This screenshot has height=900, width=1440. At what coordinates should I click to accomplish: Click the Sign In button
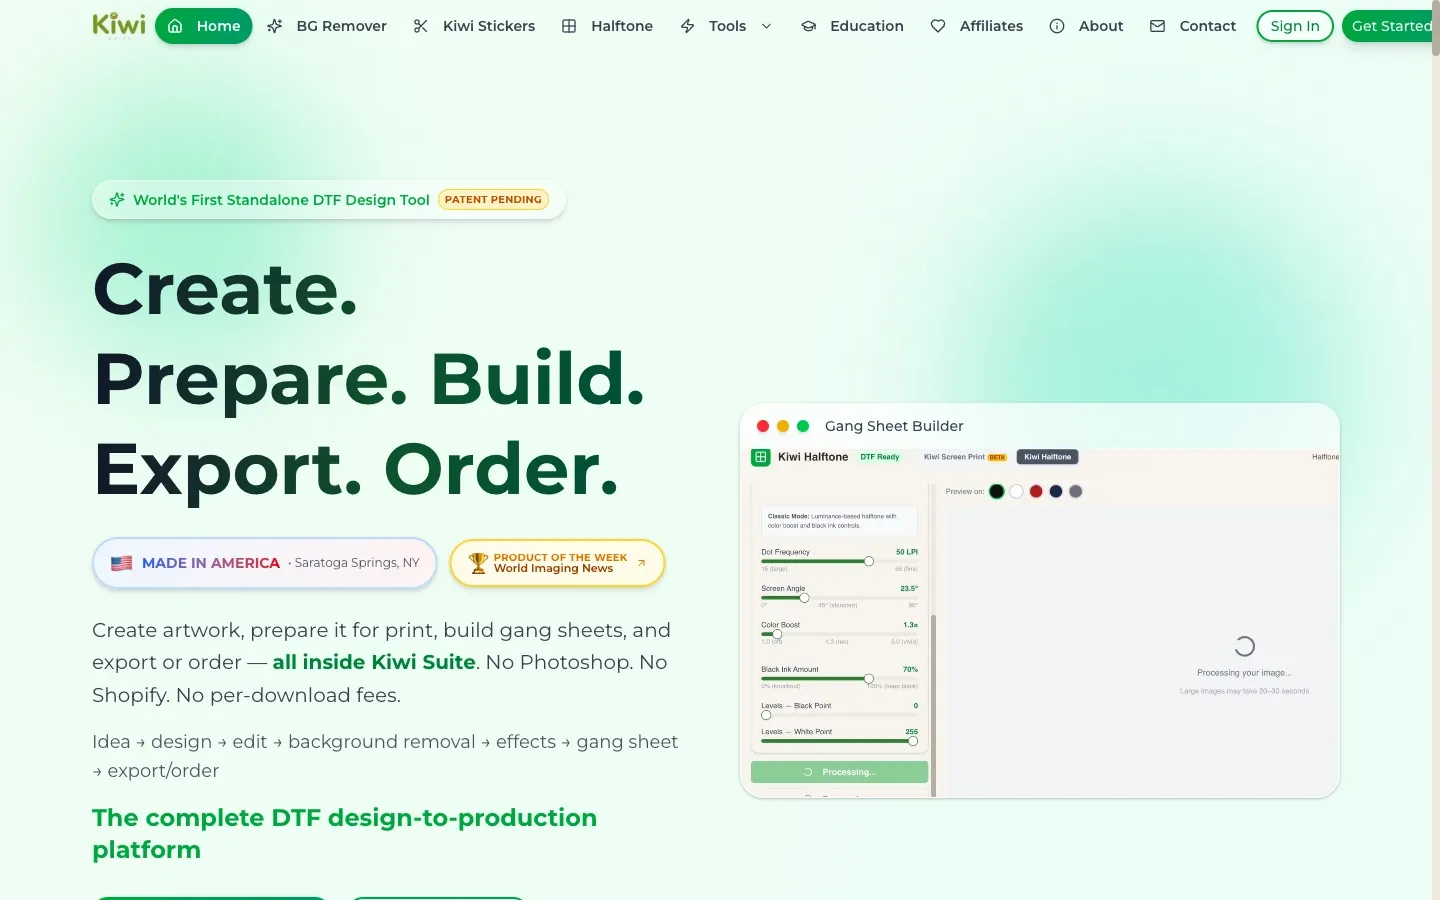(x=1295, y=26)
